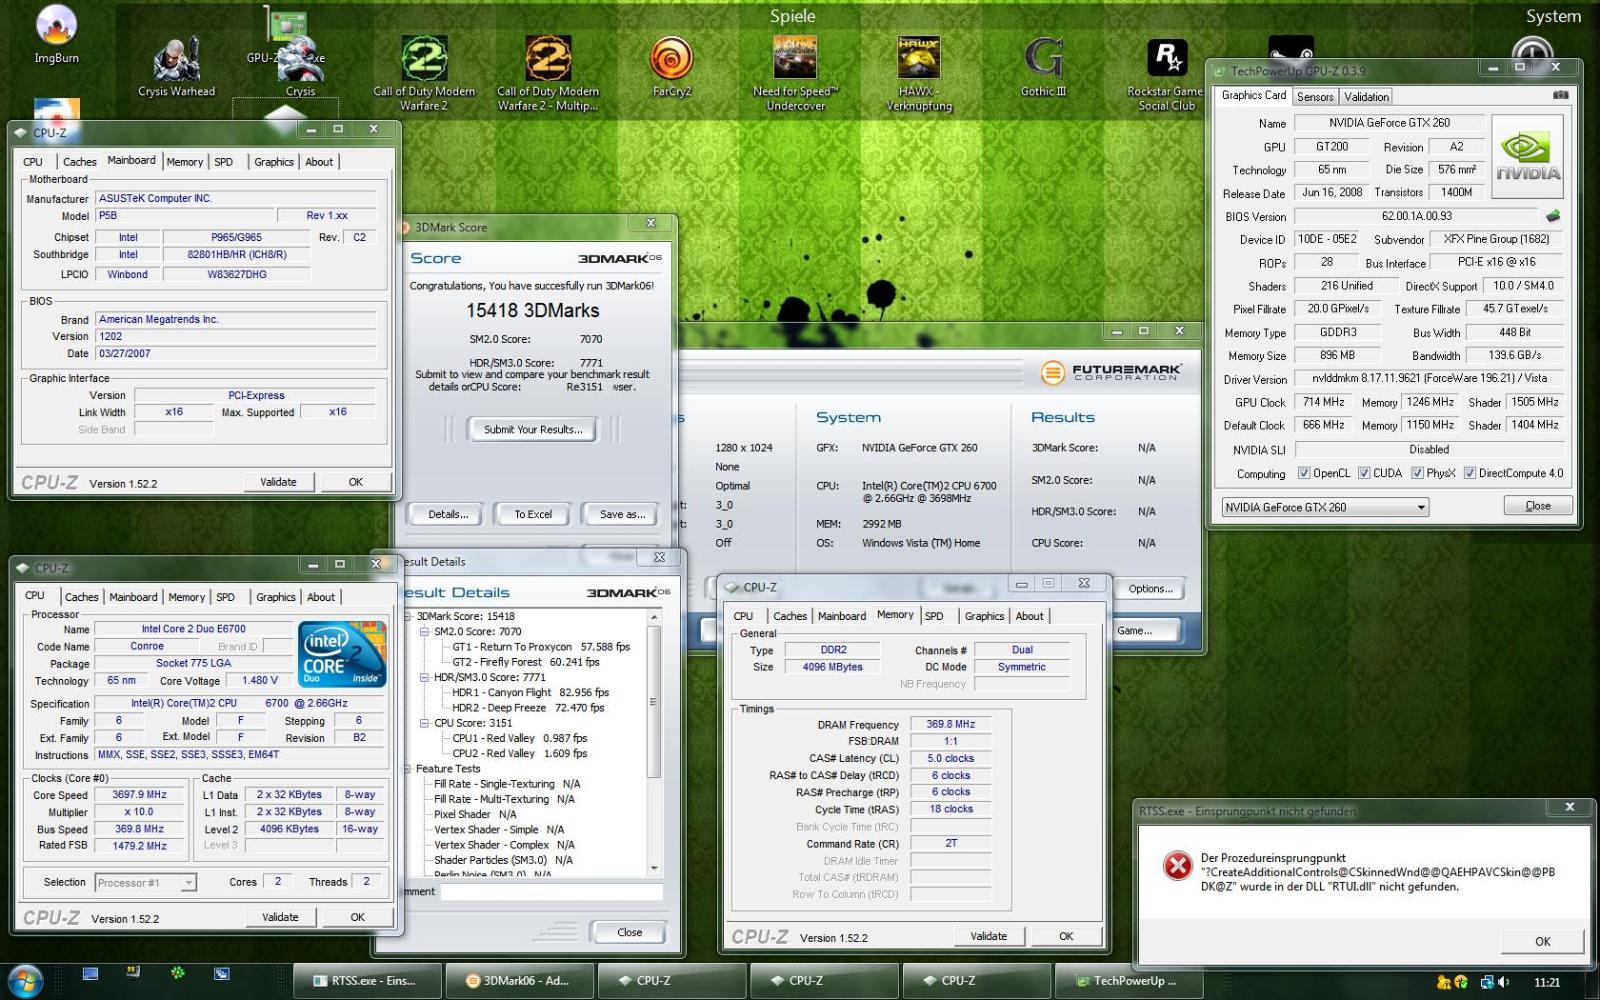Switch to RTSS.exe taskbar button
The height and width of the screenshot is (1000, 1600).
[x=366, y=981]
